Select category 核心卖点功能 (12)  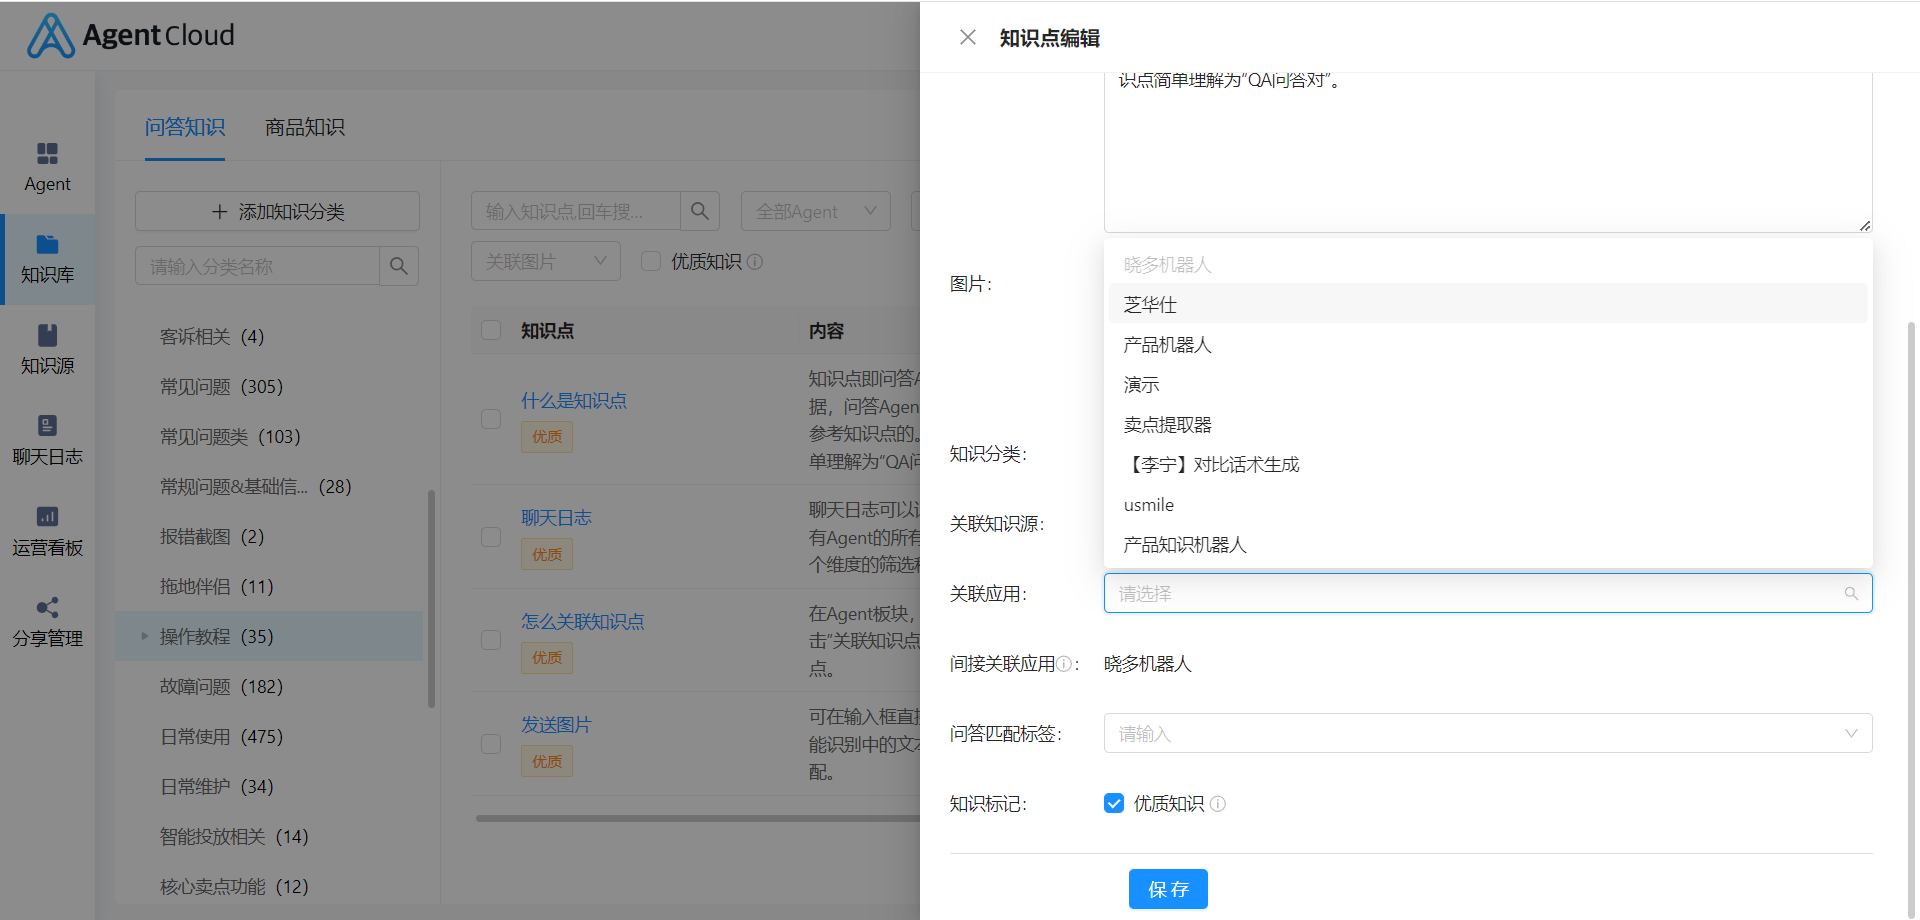tap(234, 886)
